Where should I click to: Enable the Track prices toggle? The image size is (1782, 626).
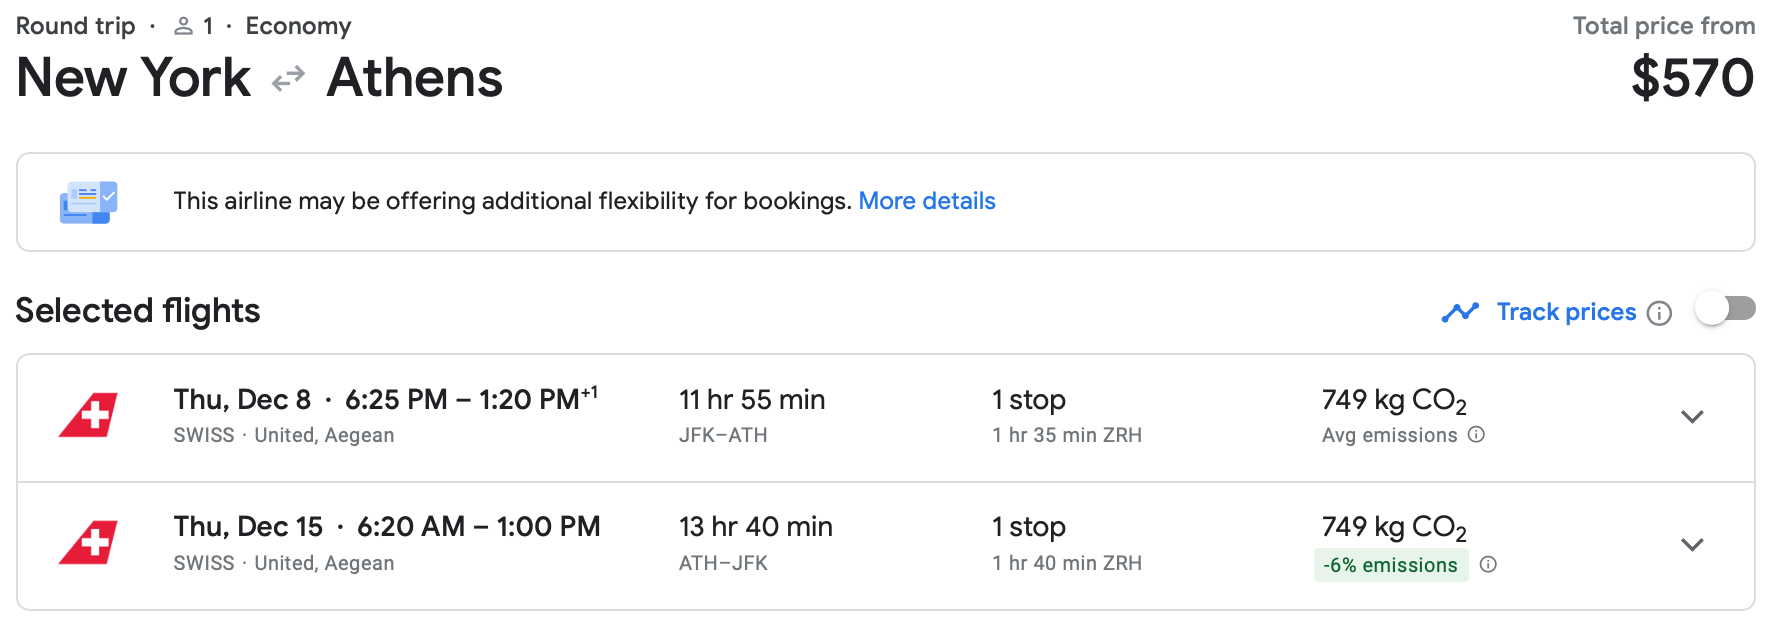tap(1725, 310)
